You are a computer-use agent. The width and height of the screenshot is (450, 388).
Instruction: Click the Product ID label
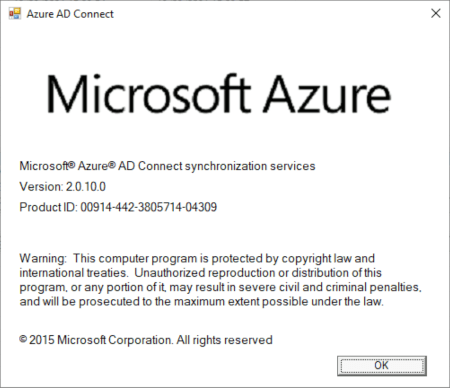click(x=48, y=207)
